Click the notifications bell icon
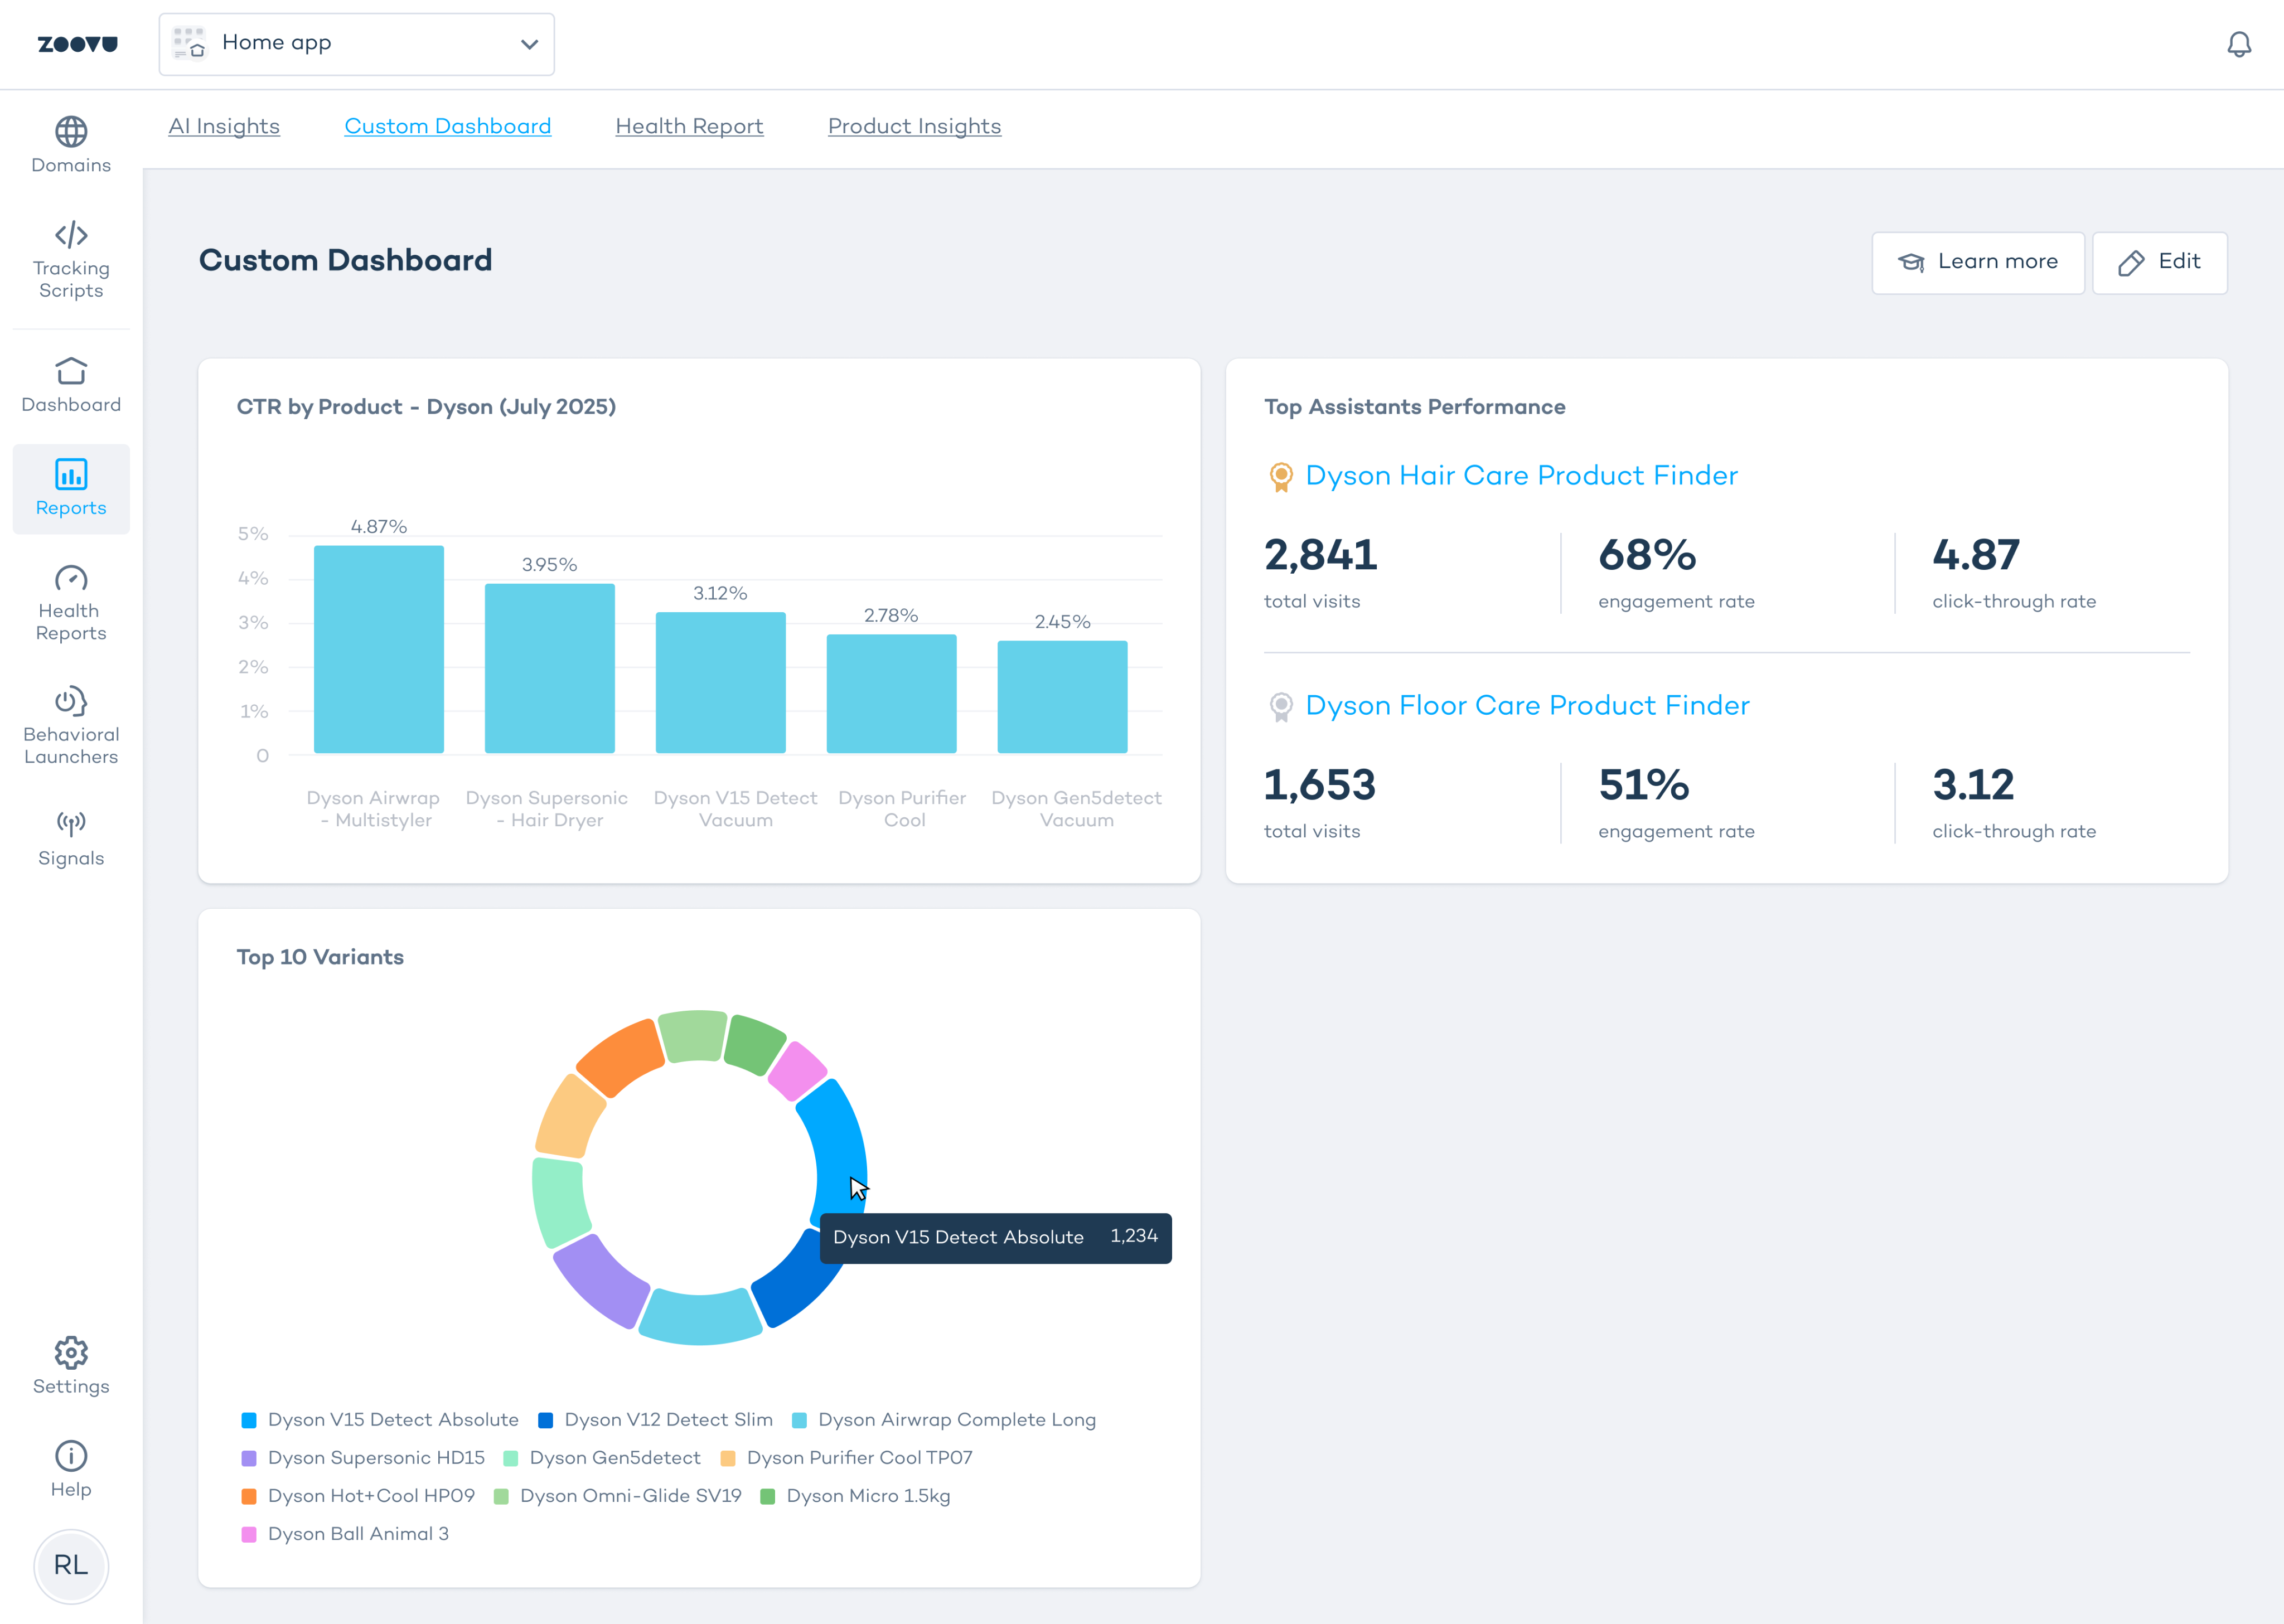This screenshot has height=1624, width=2284. tap(2238, 44)
